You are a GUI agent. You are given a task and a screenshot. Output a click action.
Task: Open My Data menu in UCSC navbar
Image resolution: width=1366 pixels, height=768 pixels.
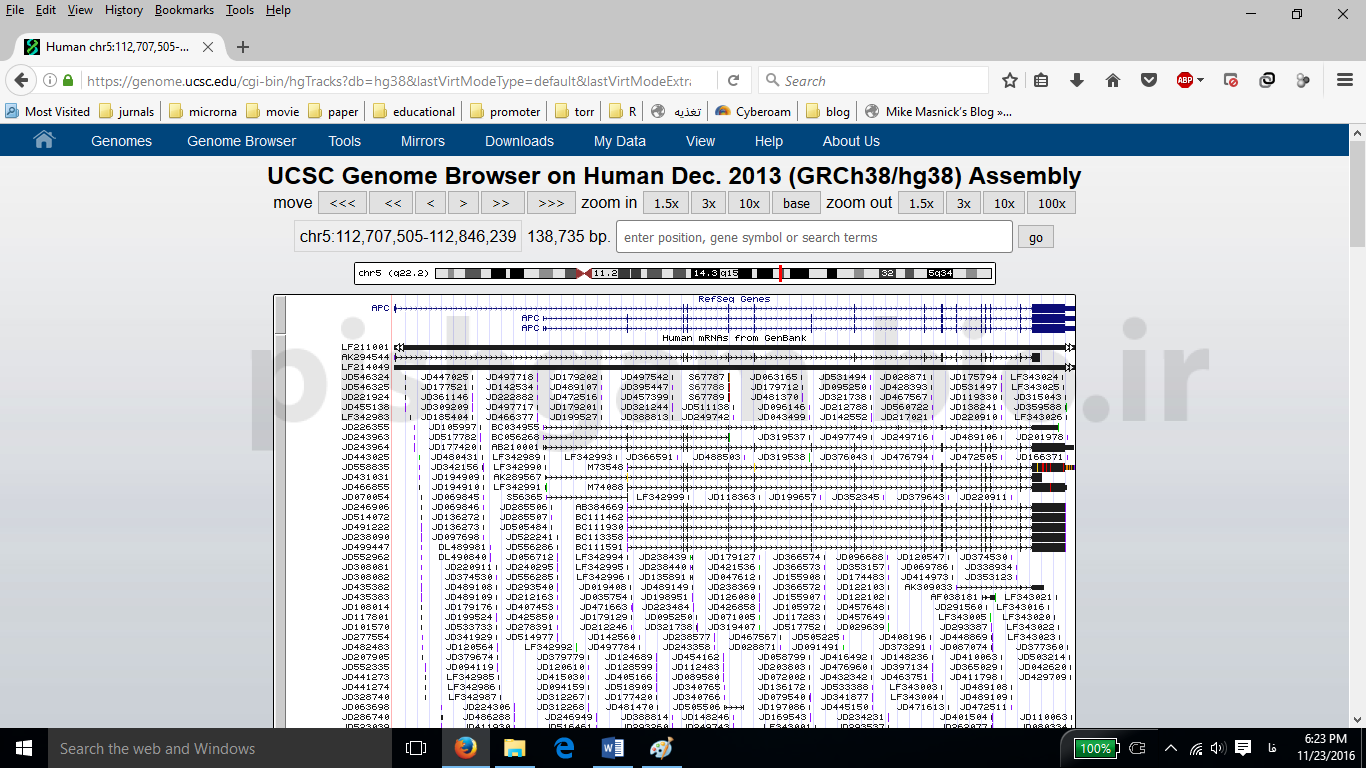point(619,141)
